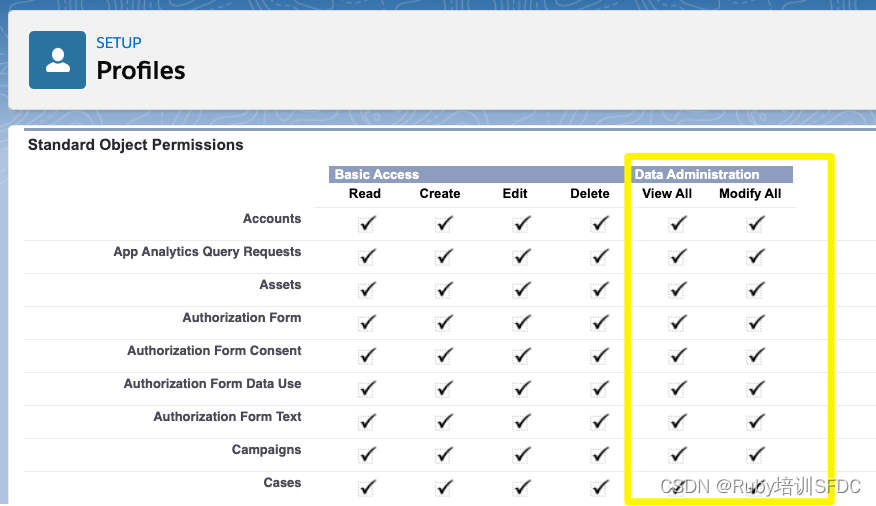
Task: Toggle Create permission for Campaigns
Action: click(444, 455)
